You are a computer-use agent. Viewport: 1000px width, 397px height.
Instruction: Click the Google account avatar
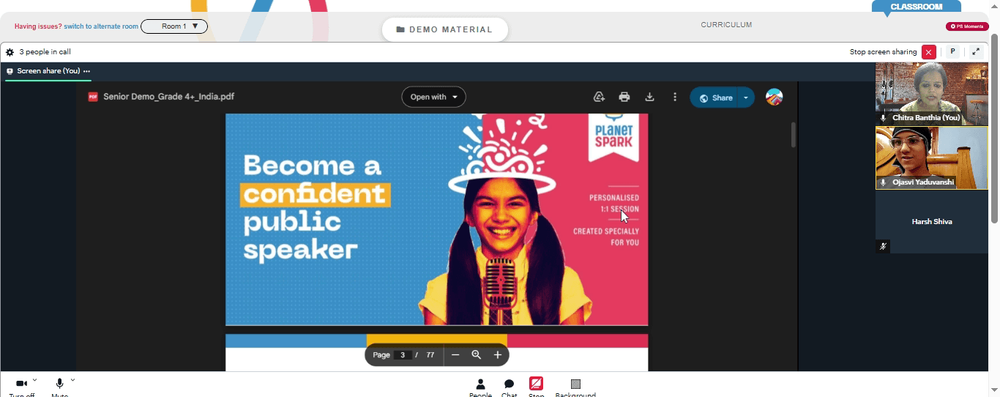tap(774, 97)
